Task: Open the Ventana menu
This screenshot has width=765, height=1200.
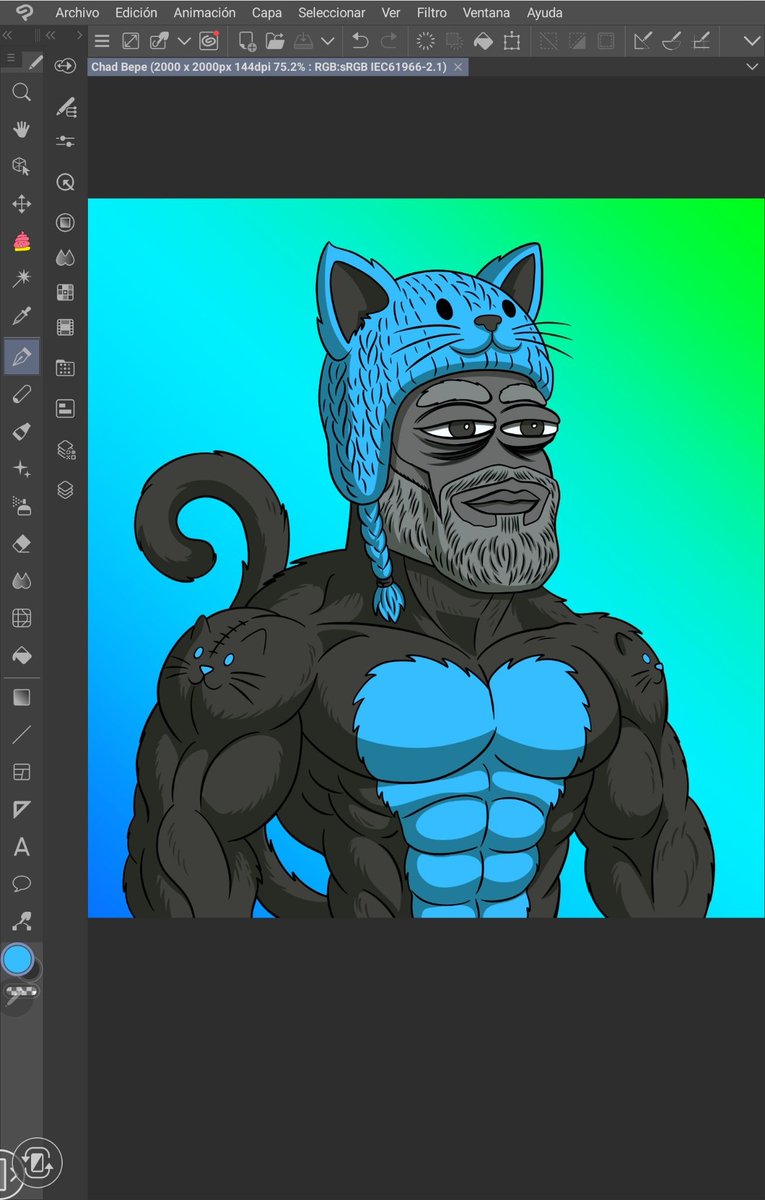Action: [x=486, y=13]
